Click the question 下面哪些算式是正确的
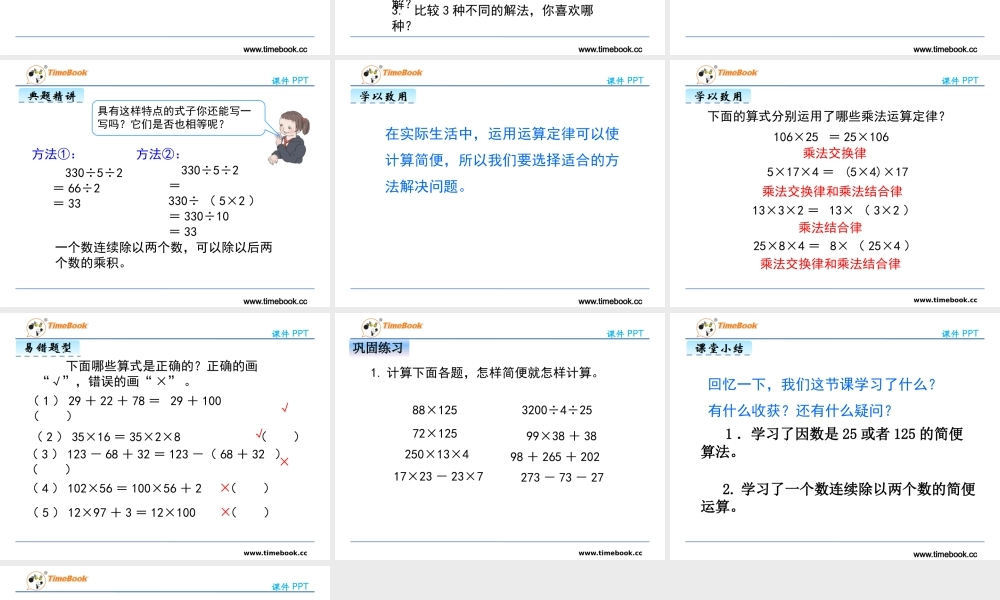1000x600 pixels. tap(148, 374)
